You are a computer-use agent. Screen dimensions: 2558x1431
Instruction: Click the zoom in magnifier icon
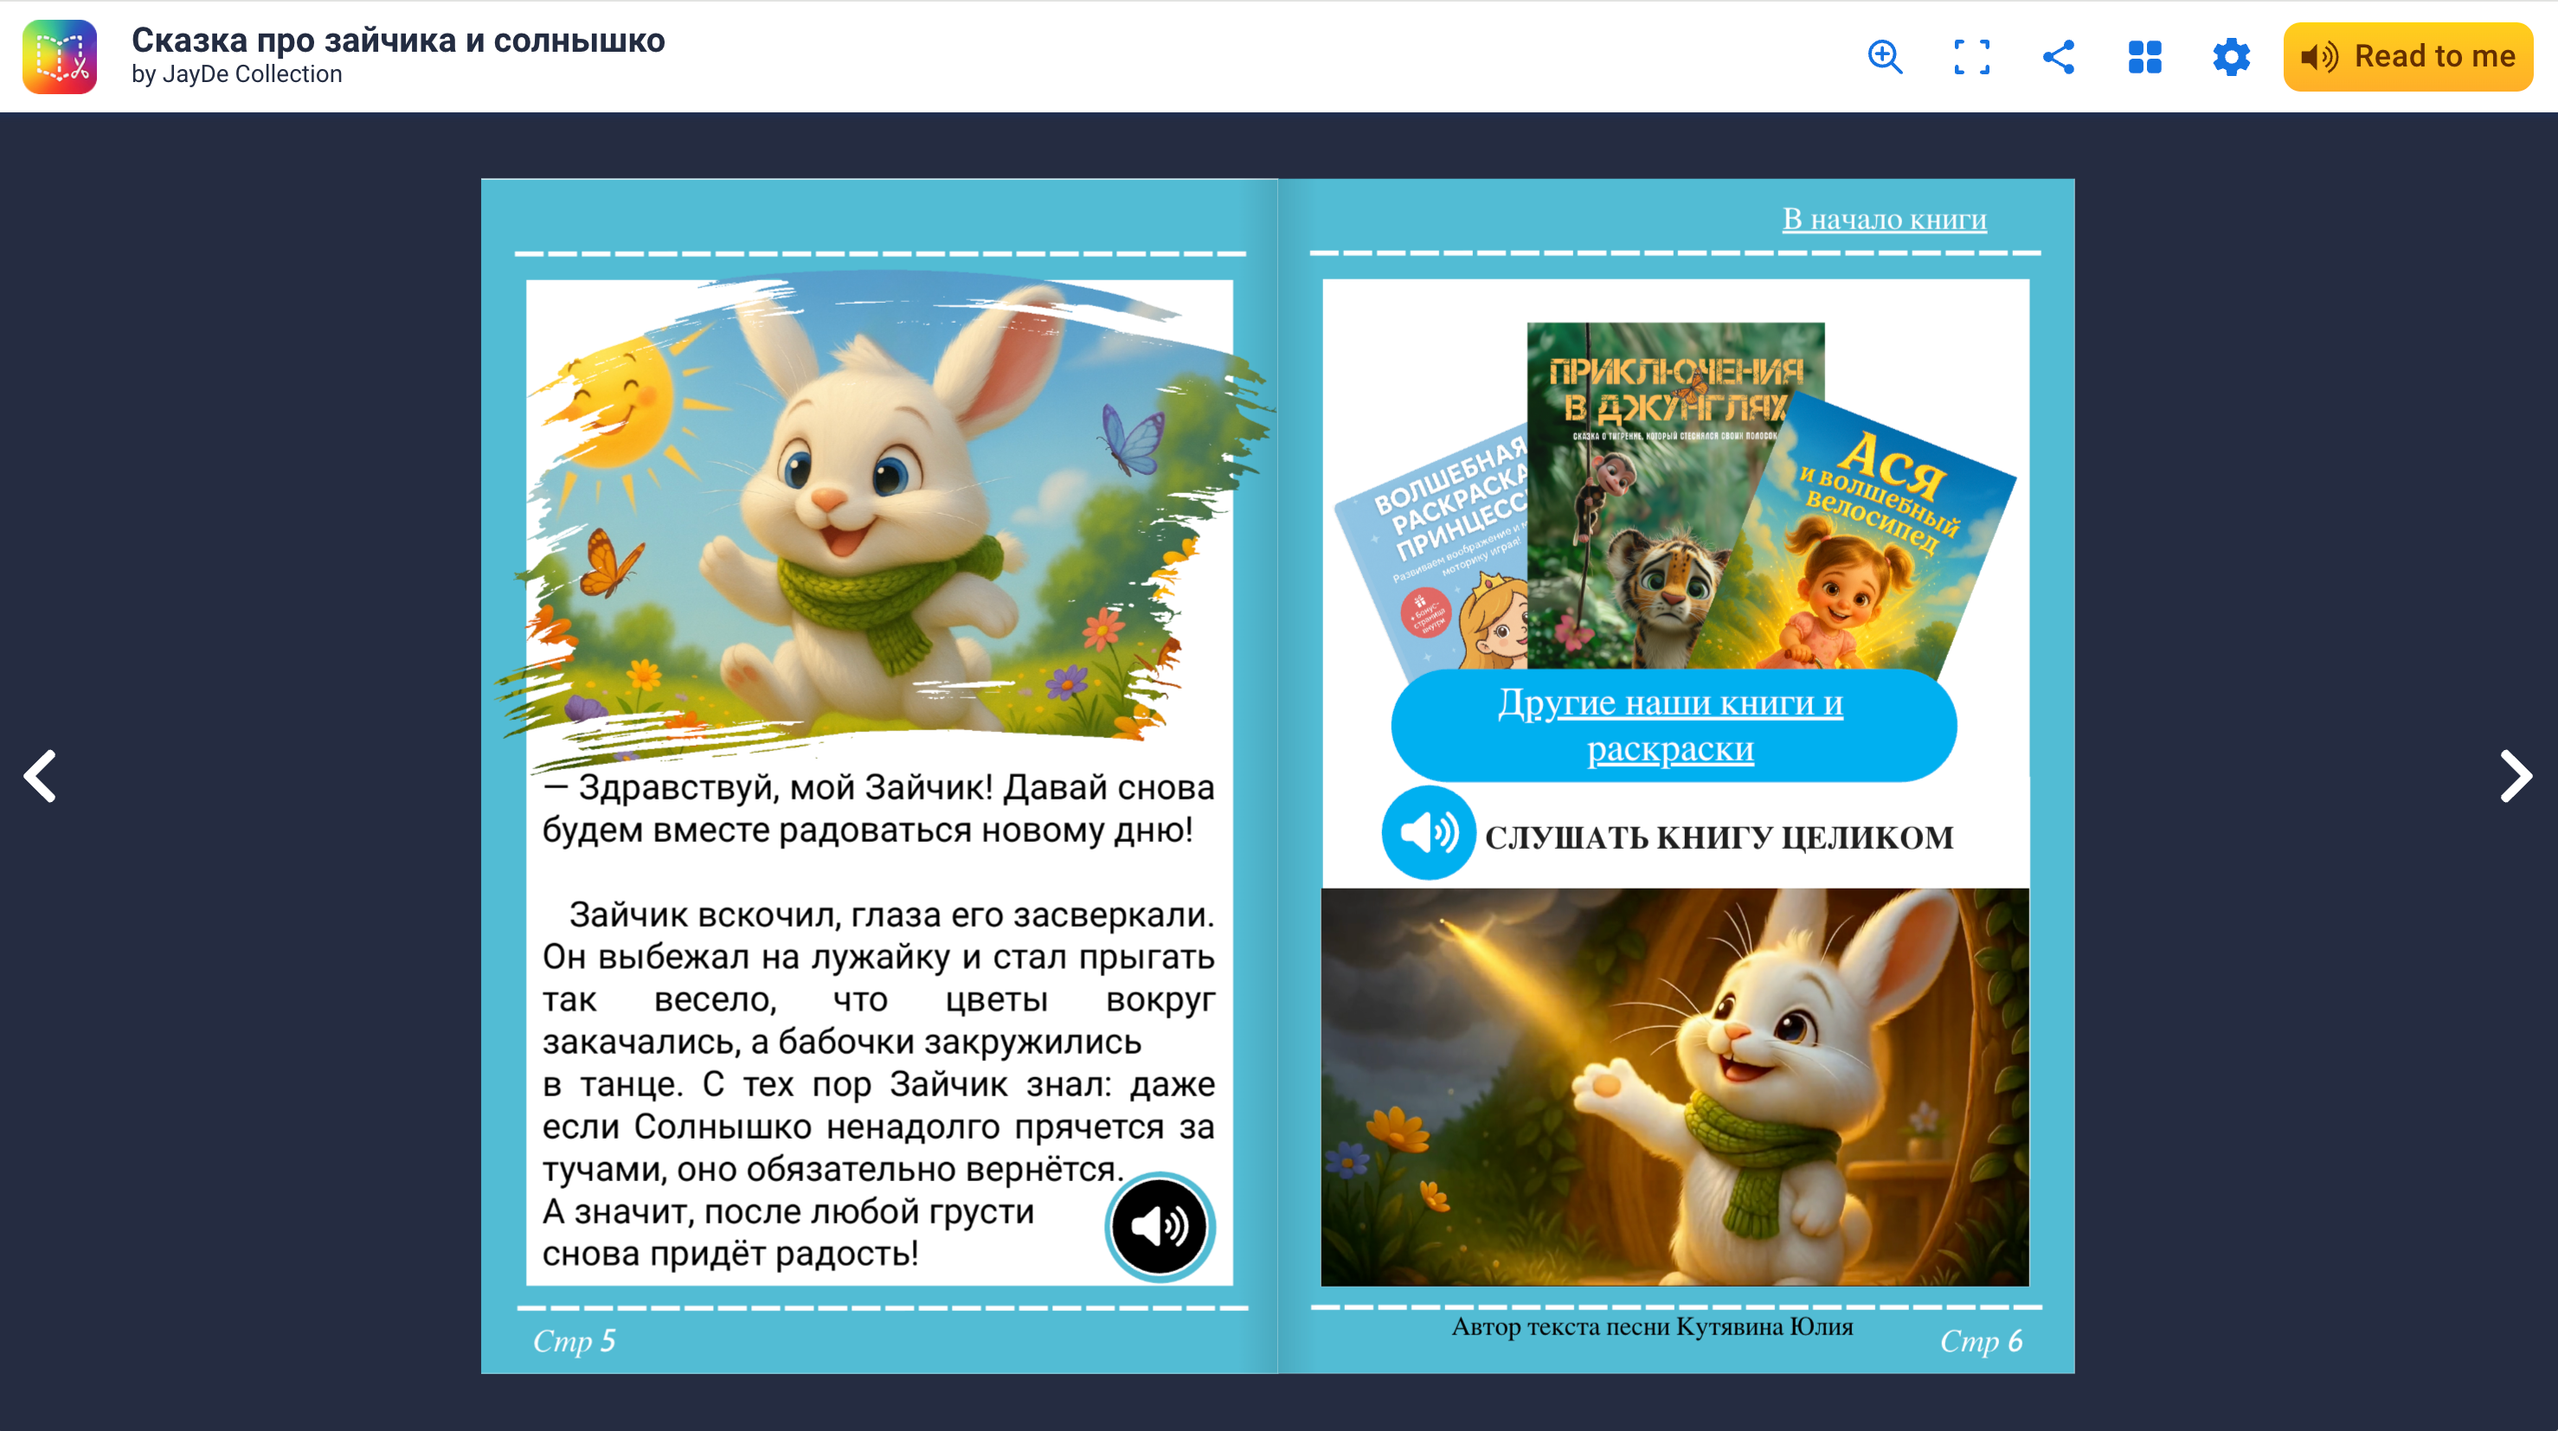(x=1884, y=57)
